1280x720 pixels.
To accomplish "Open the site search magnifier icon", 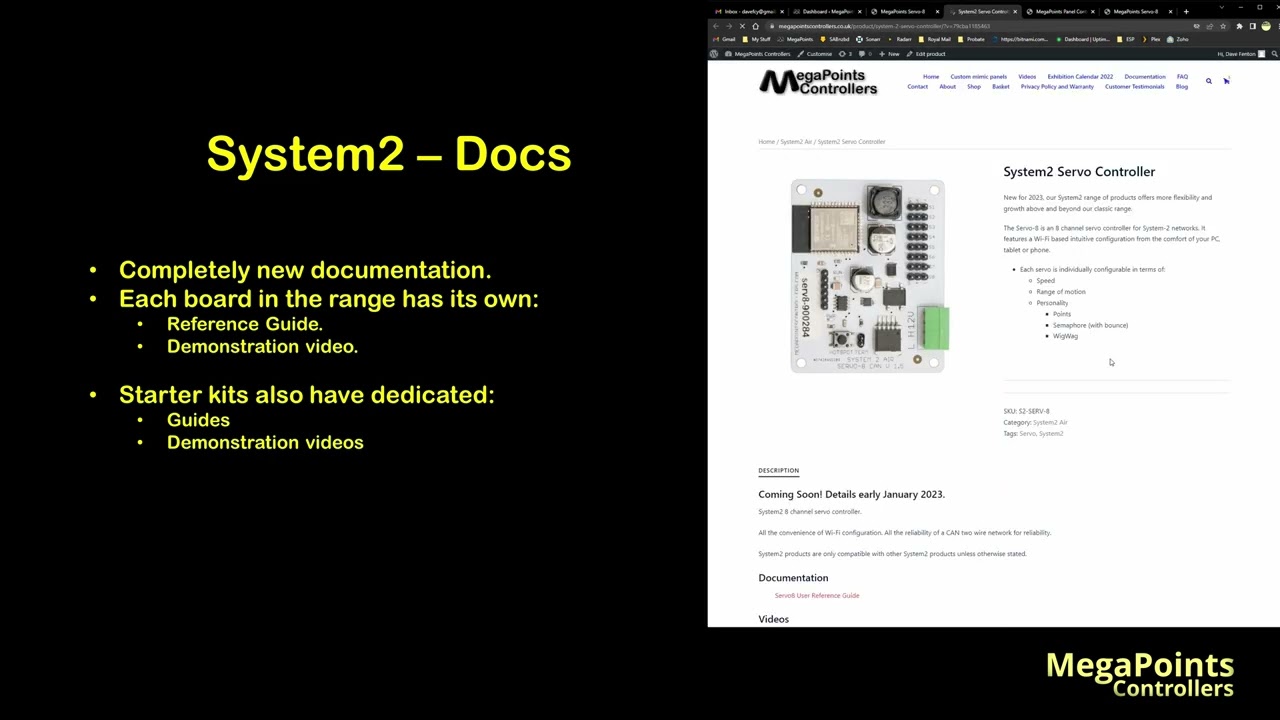I will (x=1208, y=81).
